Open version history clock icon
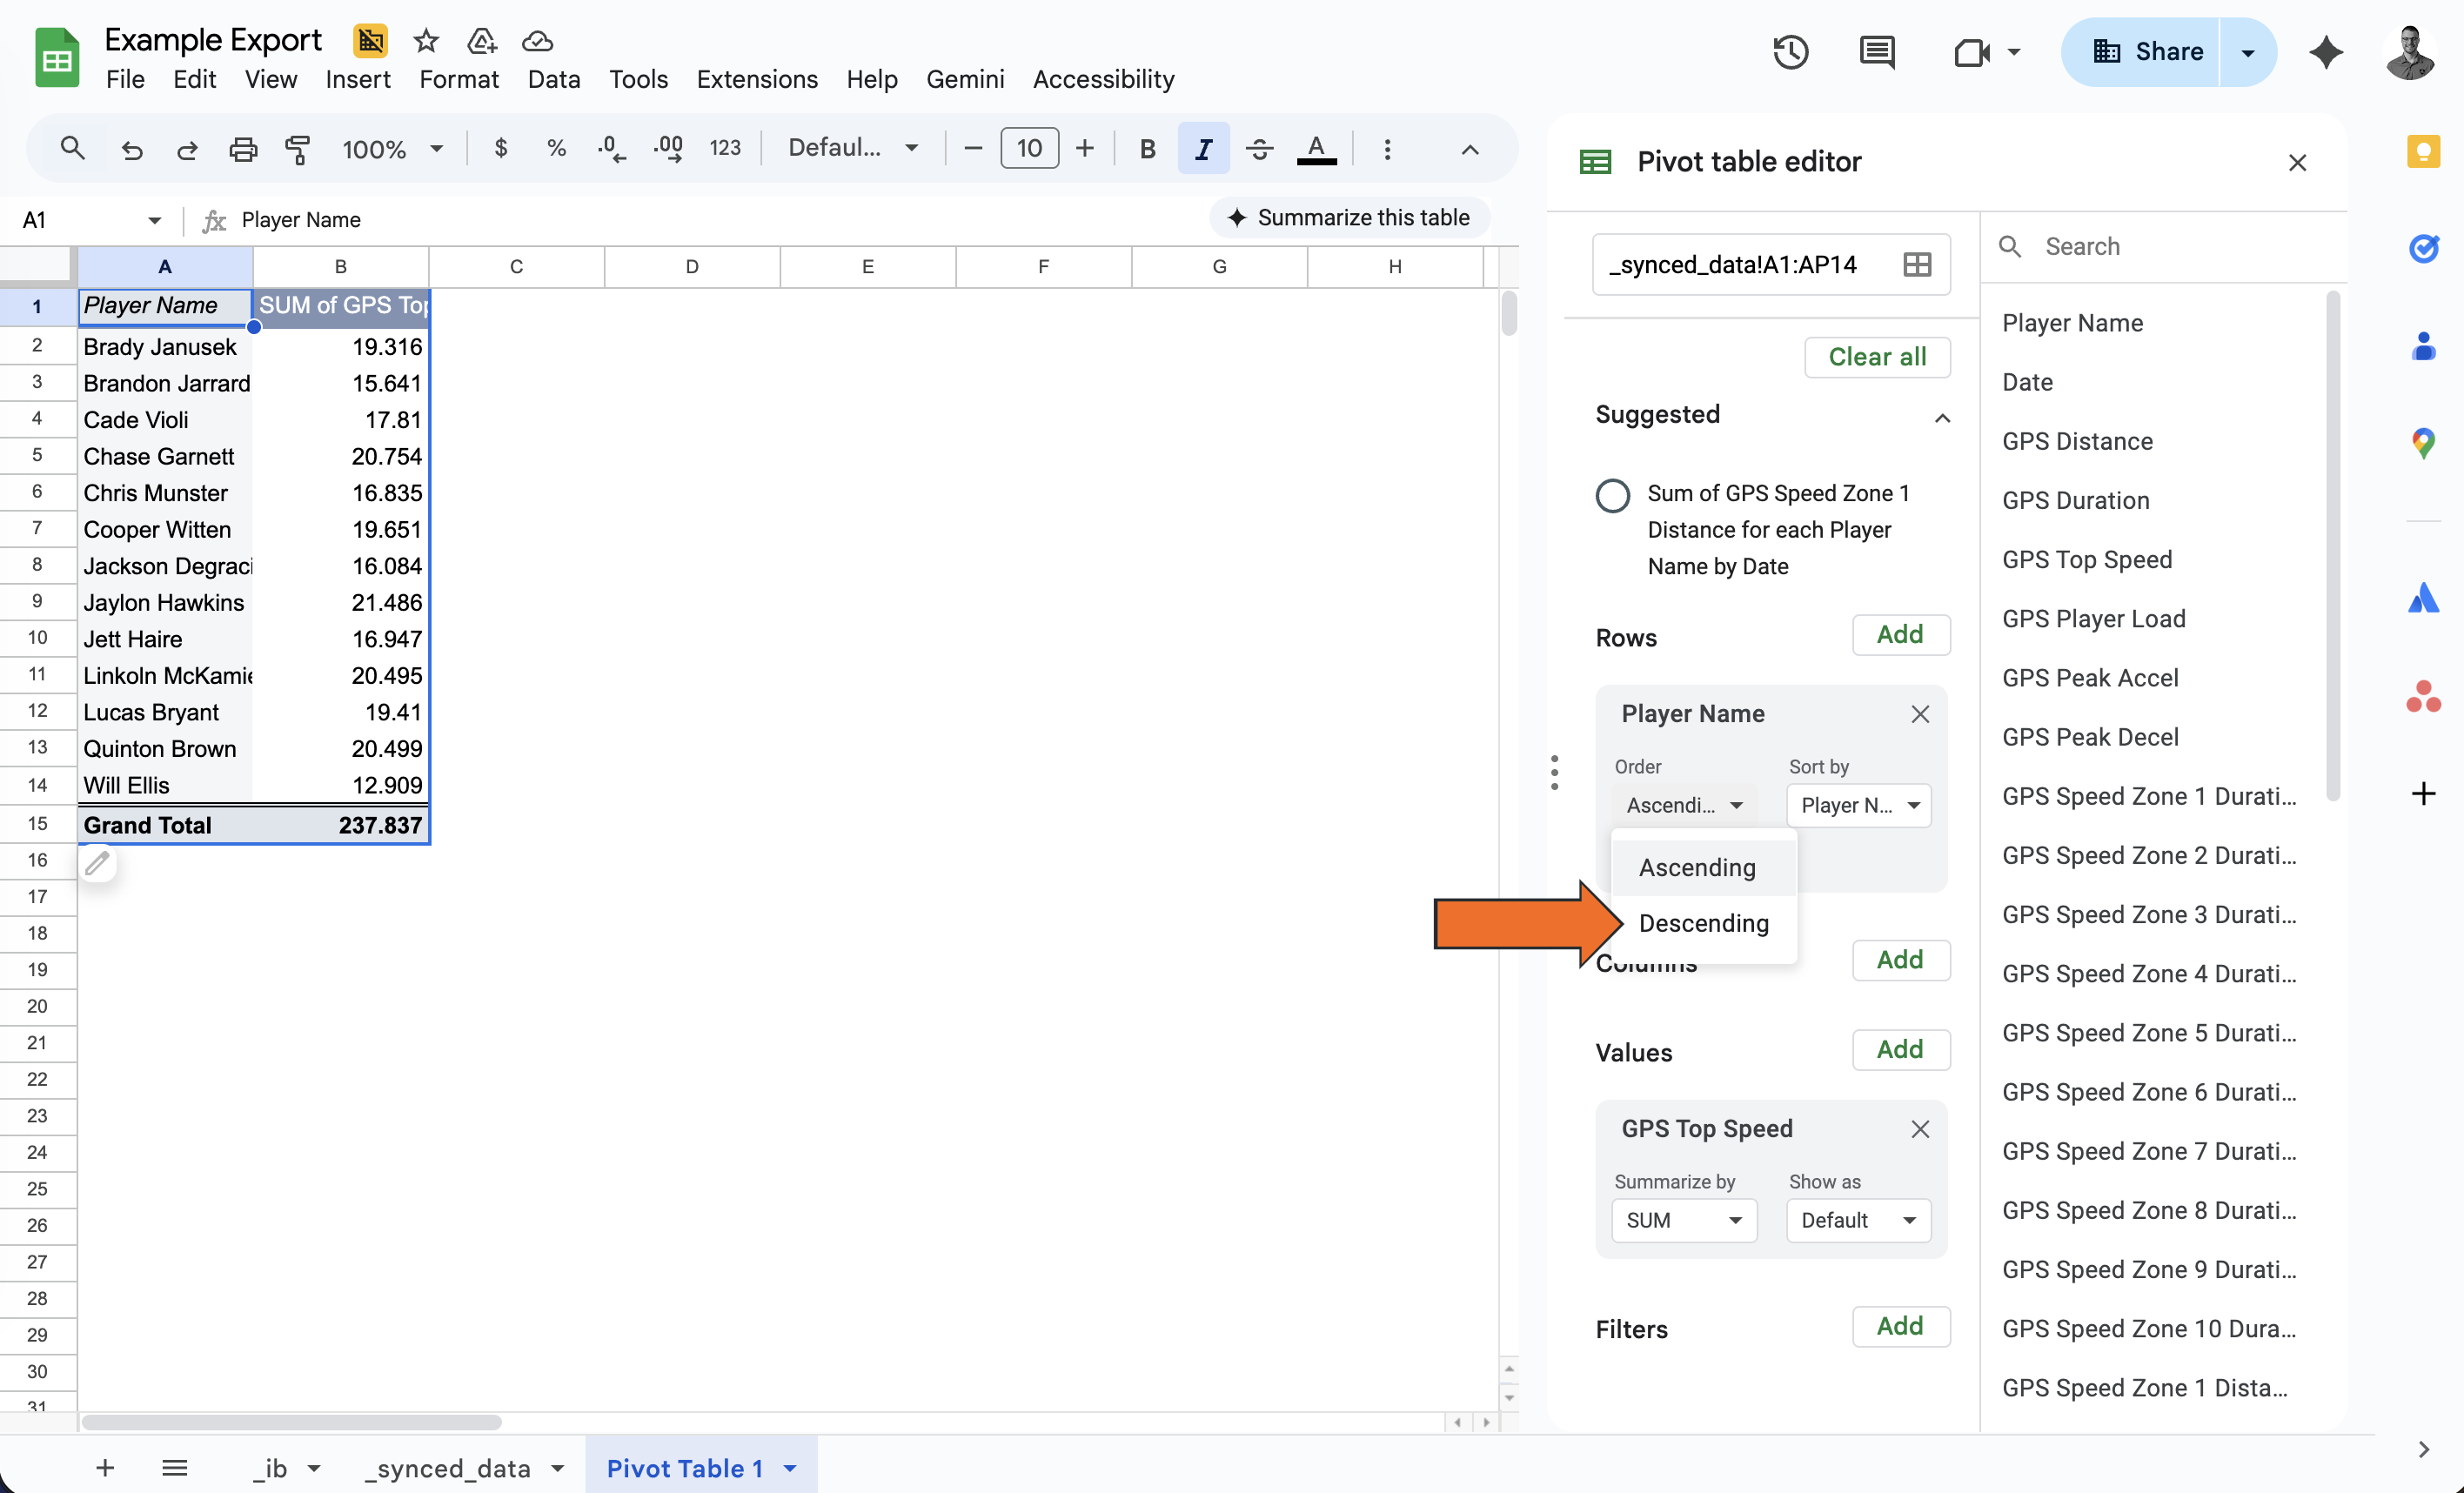This screenshot has width=2464, height=1493. pos(1790,51)
